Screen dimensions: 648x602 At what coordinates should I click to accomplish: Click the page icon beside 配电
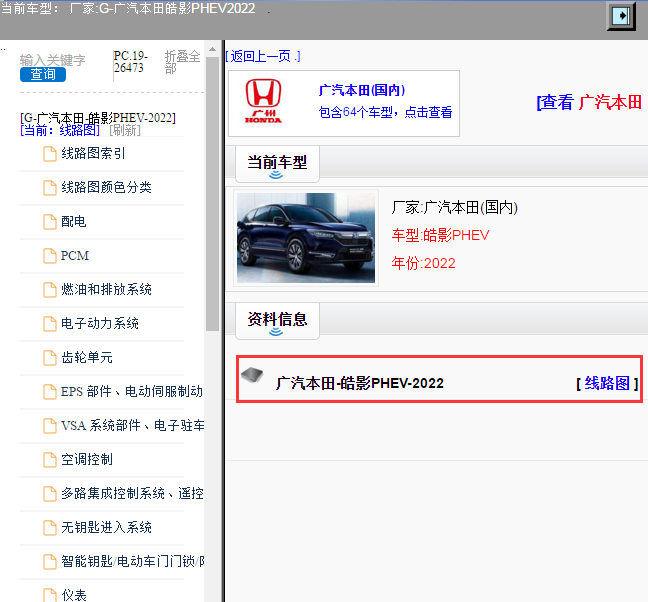click(50, 221)
